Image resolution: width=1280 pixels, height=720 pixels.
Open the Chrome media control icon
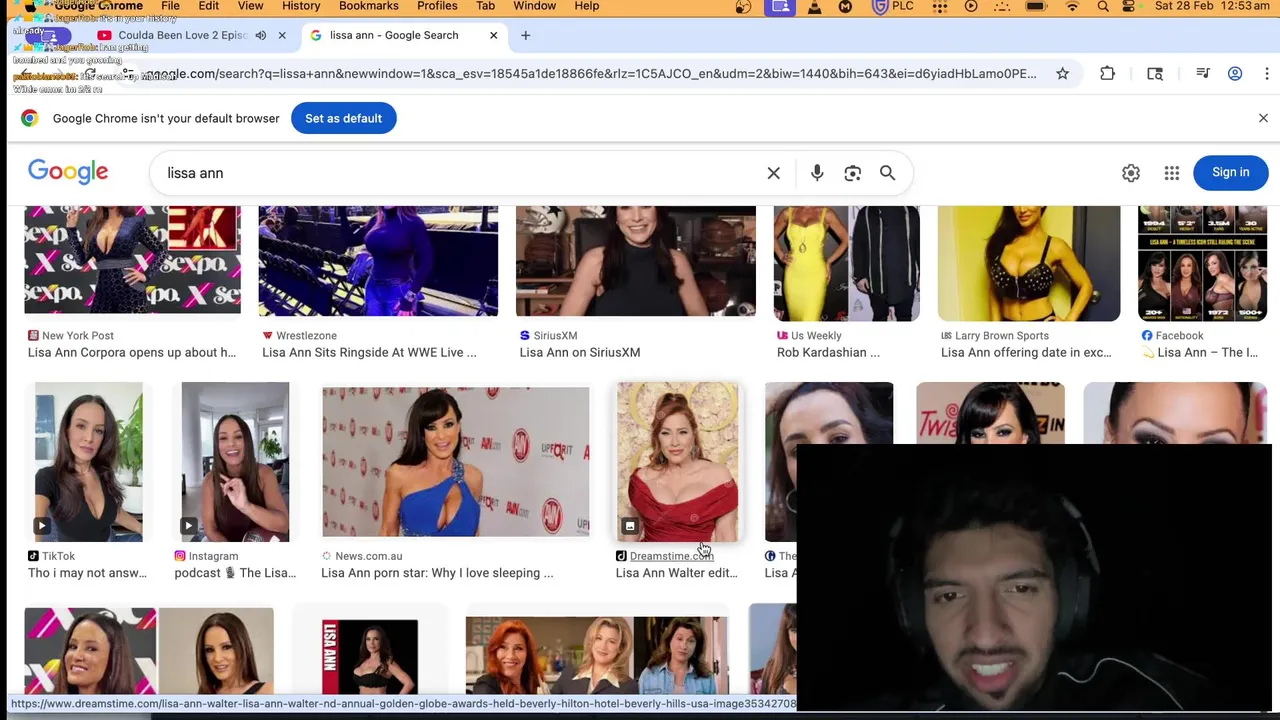(1203, 74)
